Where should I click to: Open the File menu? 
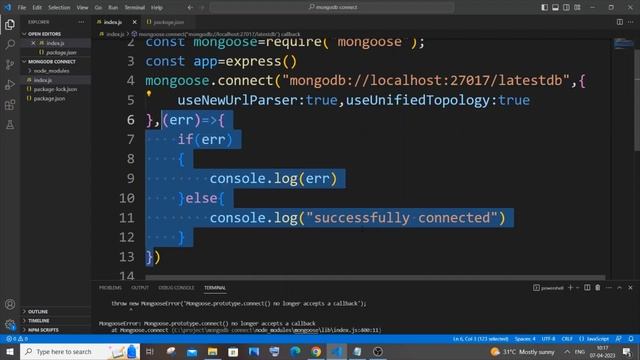pyautogui.click(x=22, y=7)
